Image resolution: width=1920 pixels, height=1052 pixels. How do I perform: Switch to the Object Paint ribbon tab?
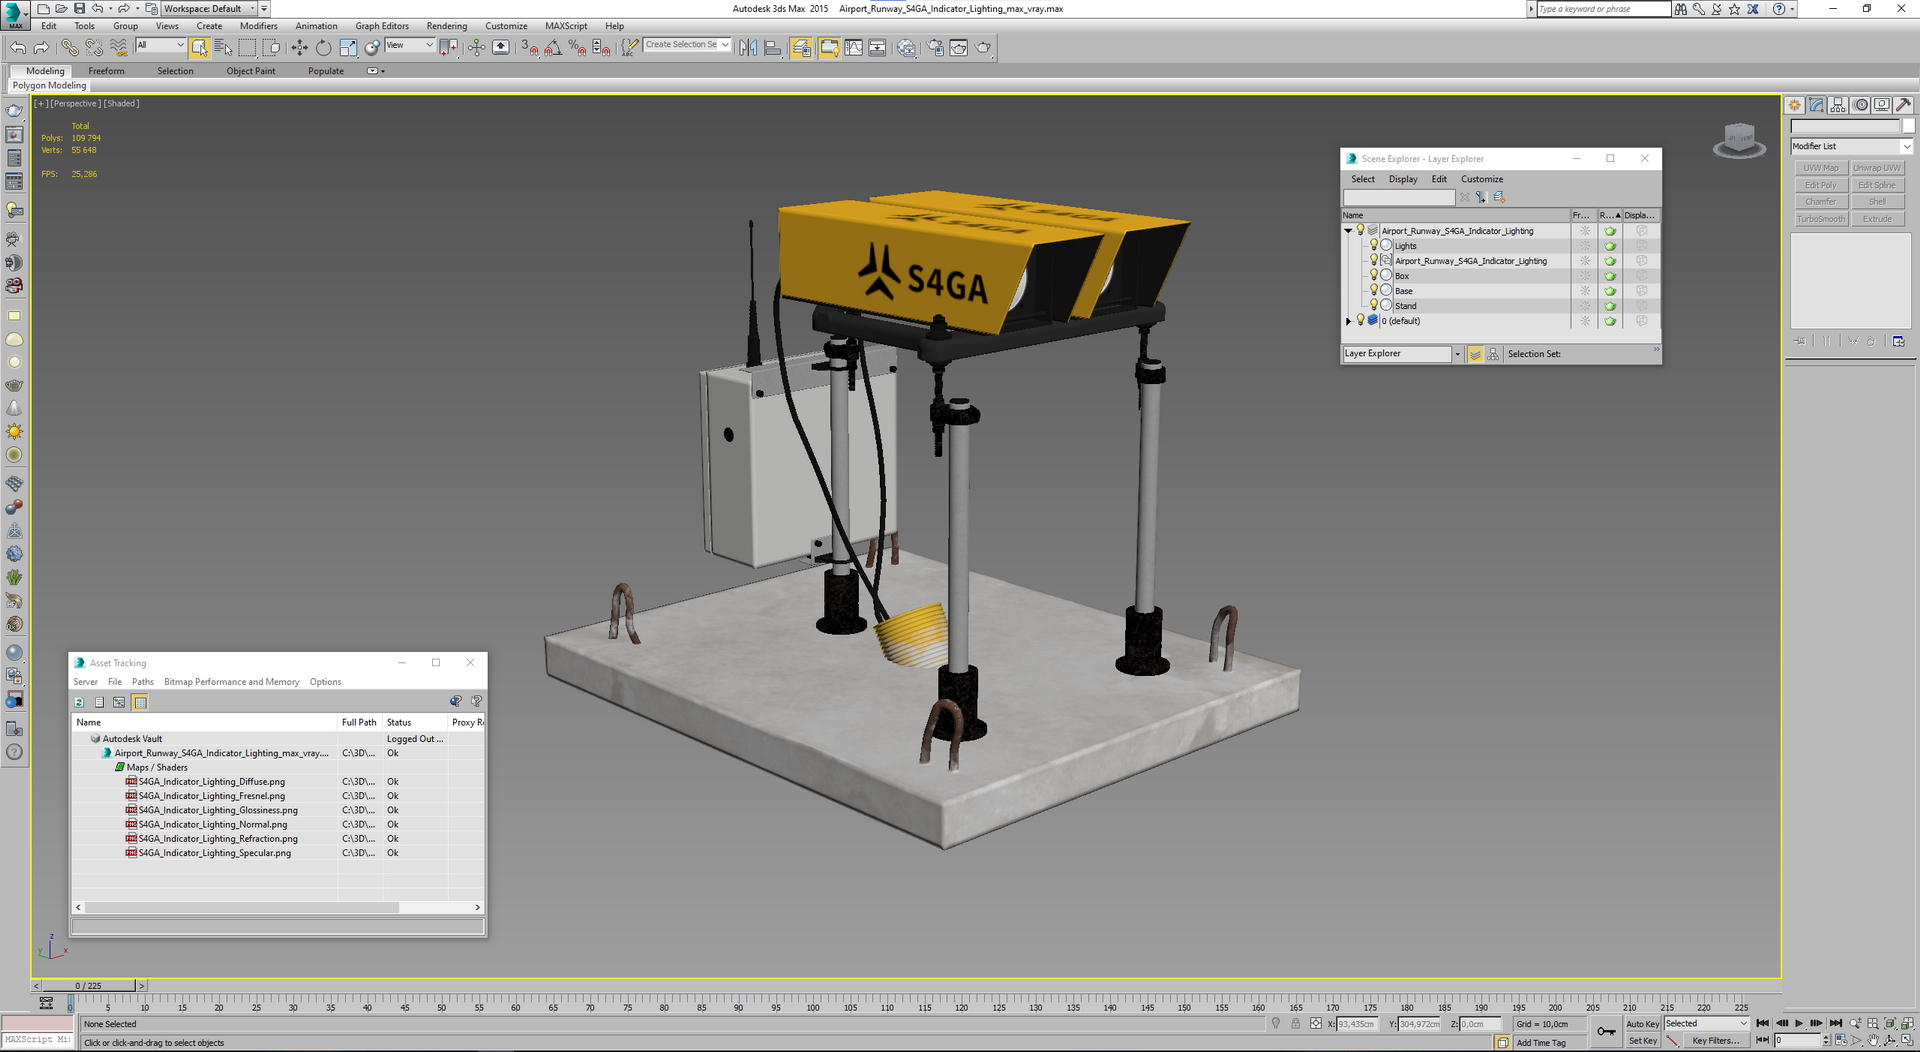250,71
